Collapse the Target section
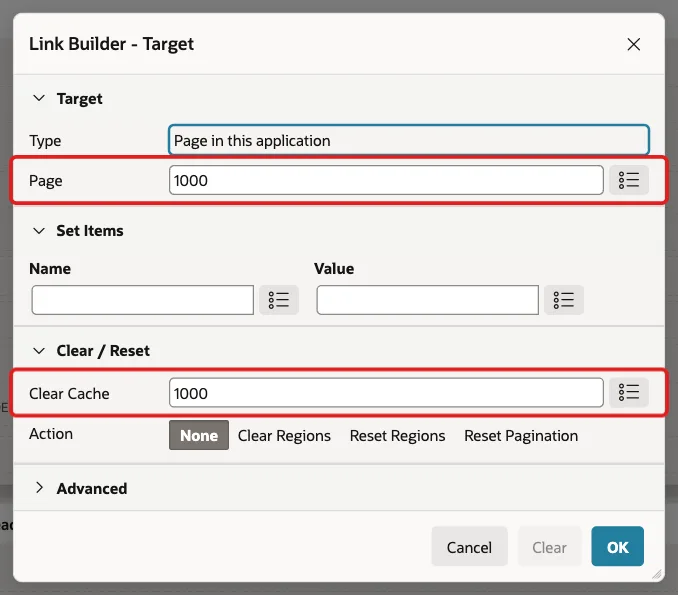The width and height of the screenshot is (678, 595). pos(39,98)
